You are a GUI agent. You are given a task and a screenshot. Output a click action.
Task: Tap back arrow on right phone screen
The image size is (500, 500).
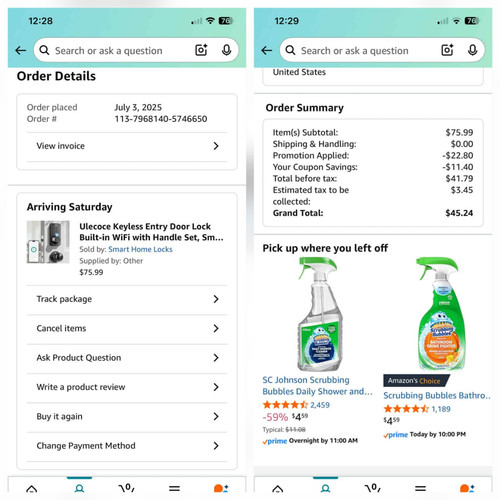(x=267, y=51)
